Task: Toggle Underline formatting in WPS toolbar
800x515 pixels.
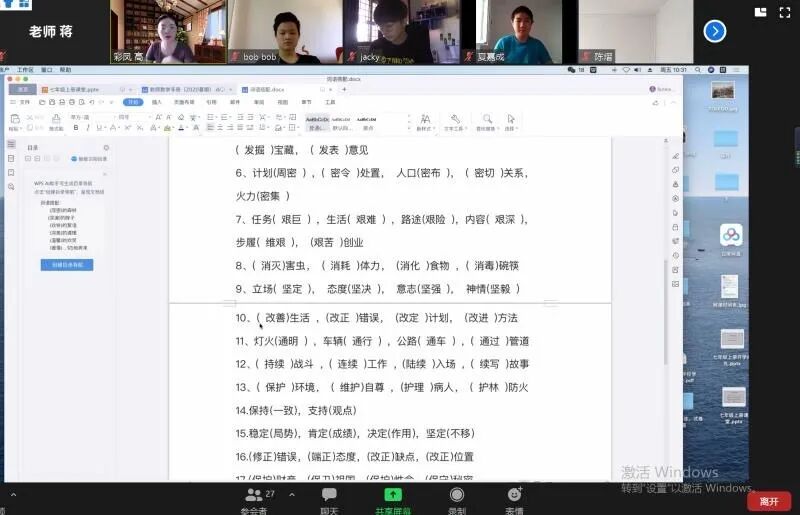Action: coord(99,128)
